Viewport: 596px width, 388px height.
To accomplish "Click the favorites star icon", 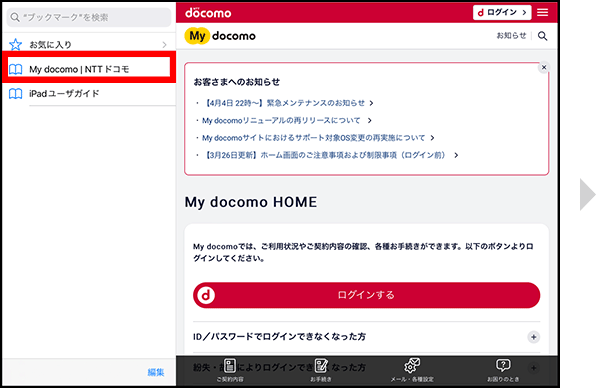I will (16, 44).
